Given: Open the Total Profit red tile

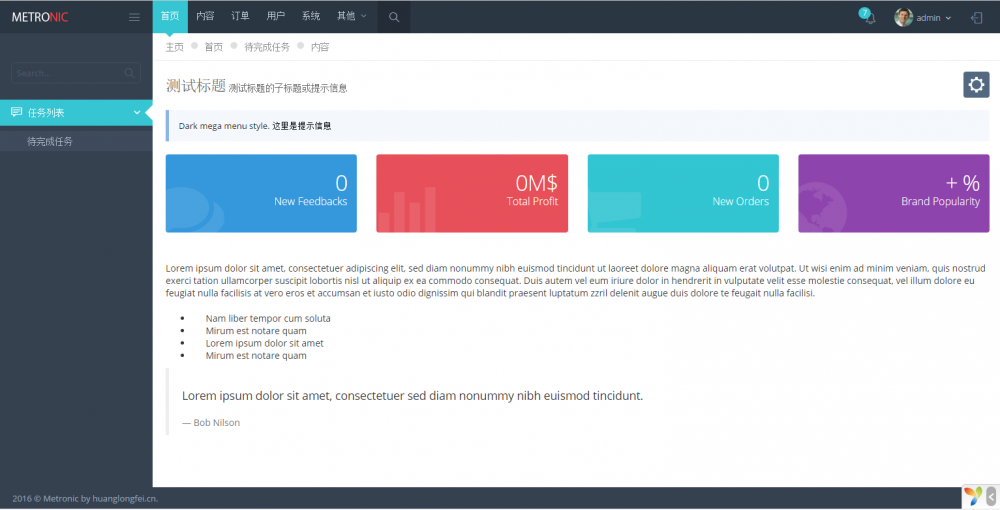Looking at the screenshot, I should (472, 193).
